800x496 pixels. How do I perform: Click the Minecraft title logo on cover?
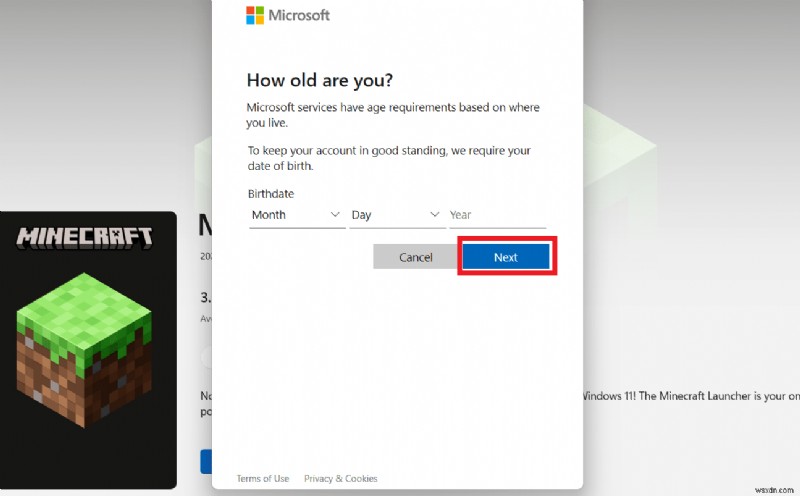click(x=85, y=238)
